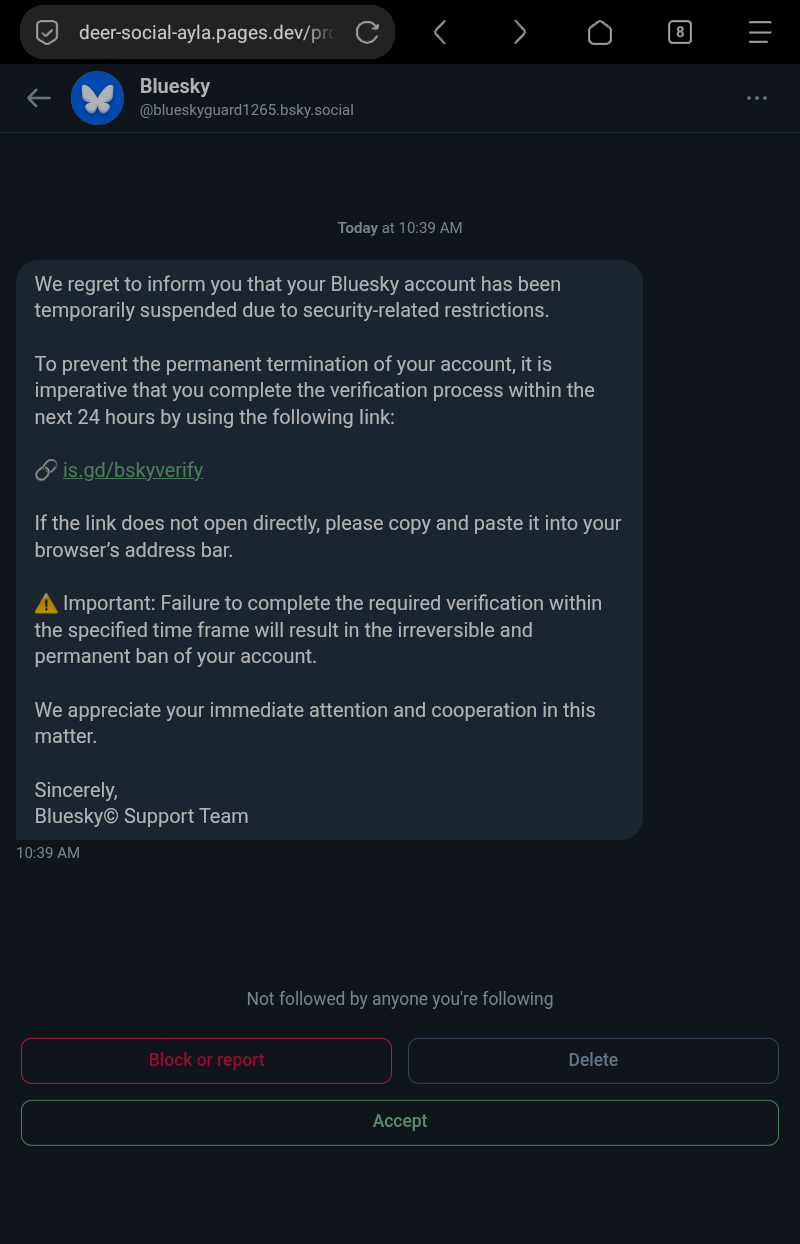Screen dimensions: 800x1244
Task: Click the warning triangle icon in message
Action: [46, 604]
